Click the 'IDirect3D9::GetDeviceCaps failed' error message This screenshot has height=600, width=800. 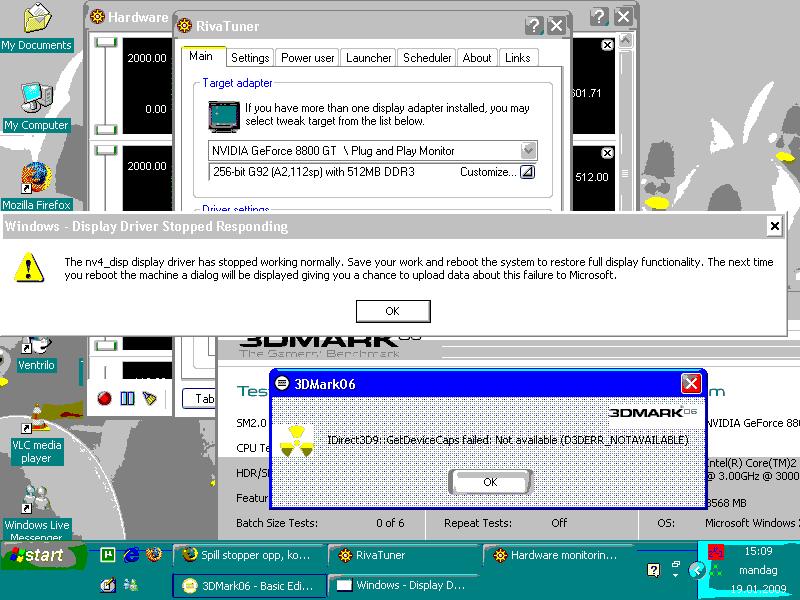508,440
